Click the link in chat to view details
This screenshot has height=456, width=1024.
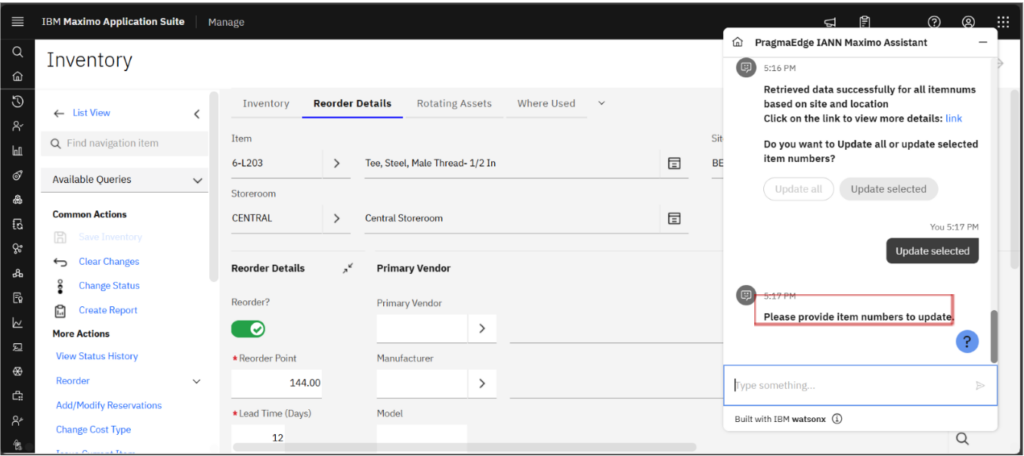point(953,118)
